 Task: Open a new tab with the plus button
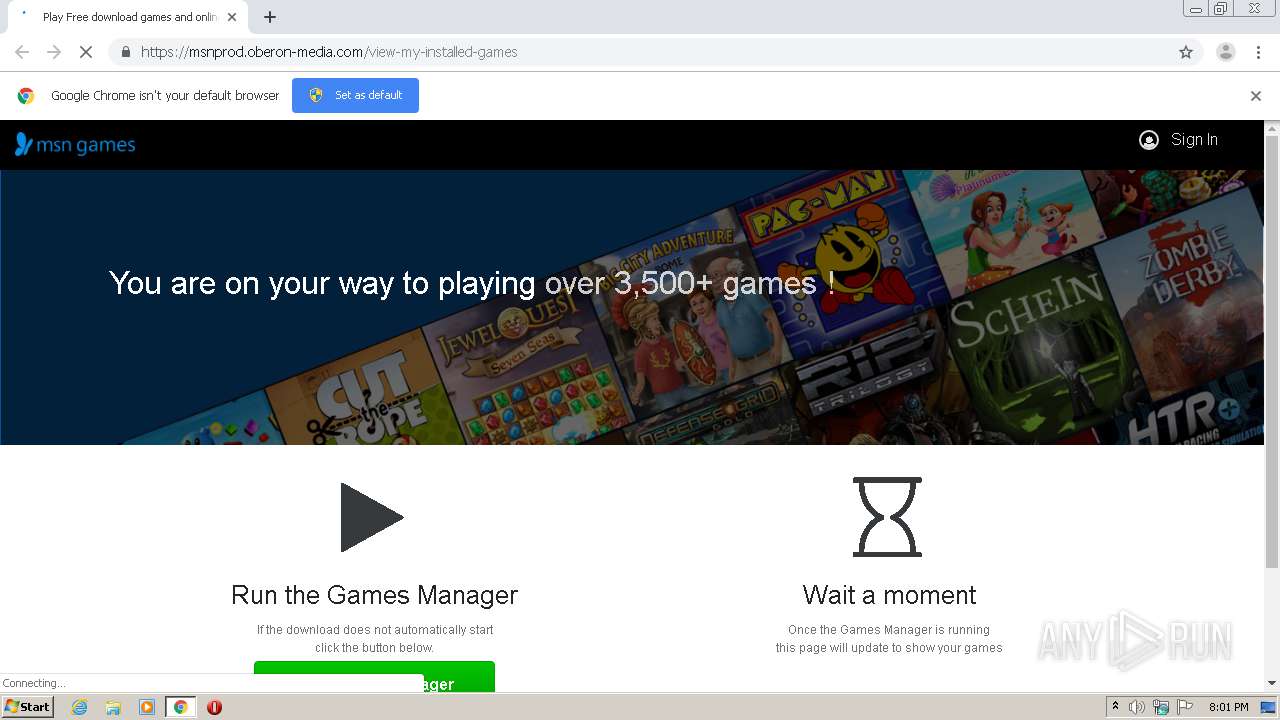coord(270,17)
